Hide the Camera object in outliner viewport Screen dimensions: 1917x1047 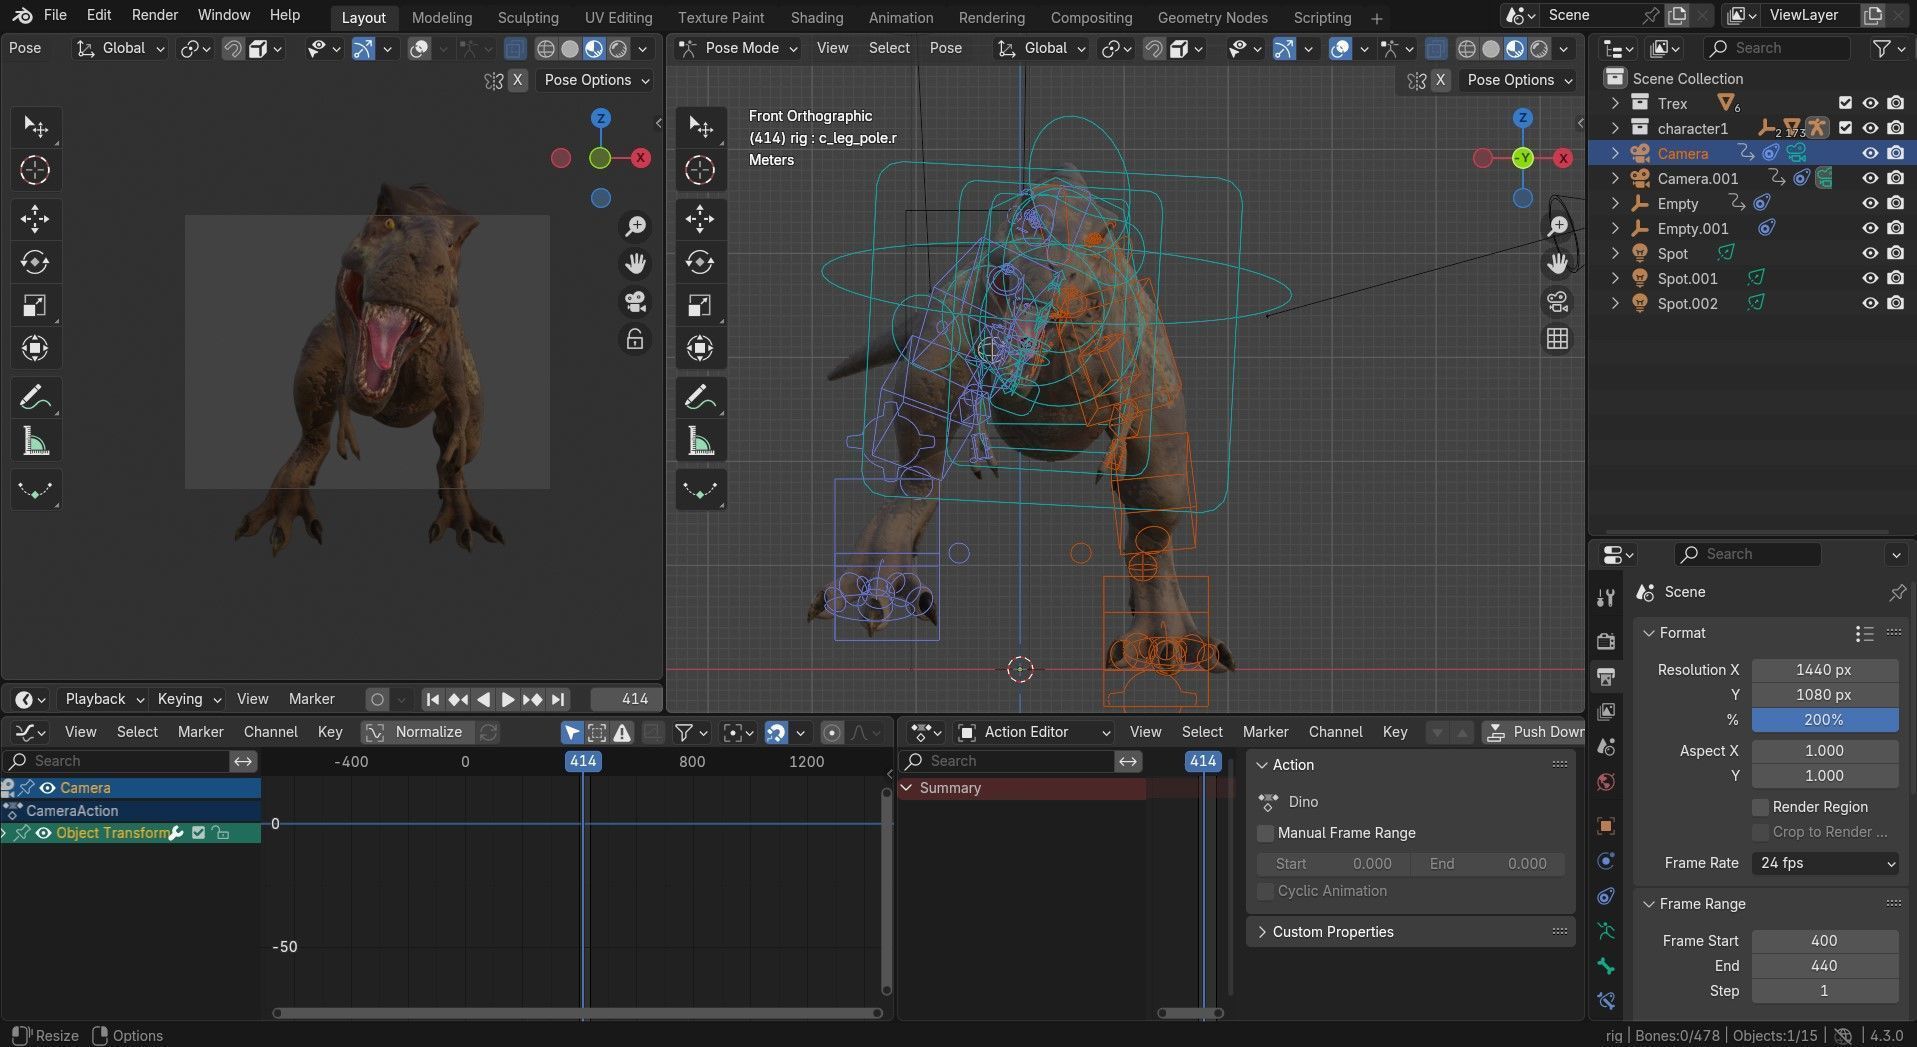click(1870, 153)
